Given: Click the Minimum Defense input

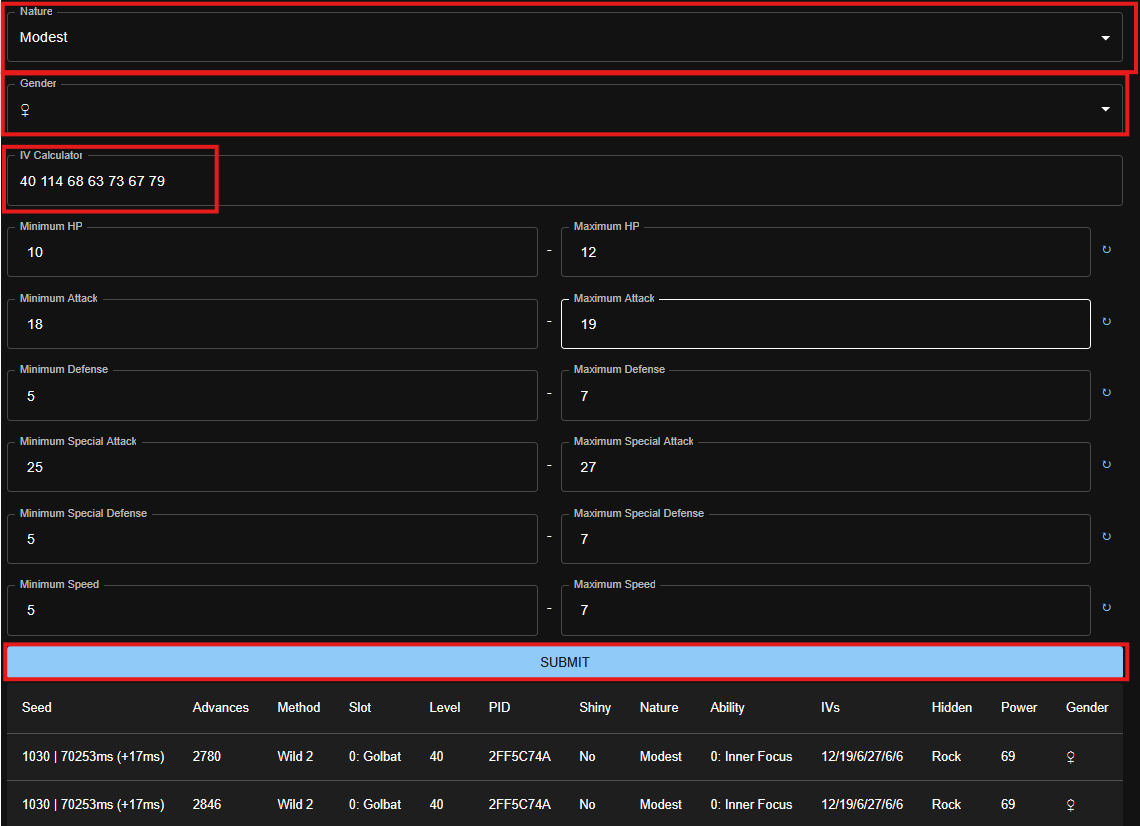Looking at the screenshot, I should 272,396.
